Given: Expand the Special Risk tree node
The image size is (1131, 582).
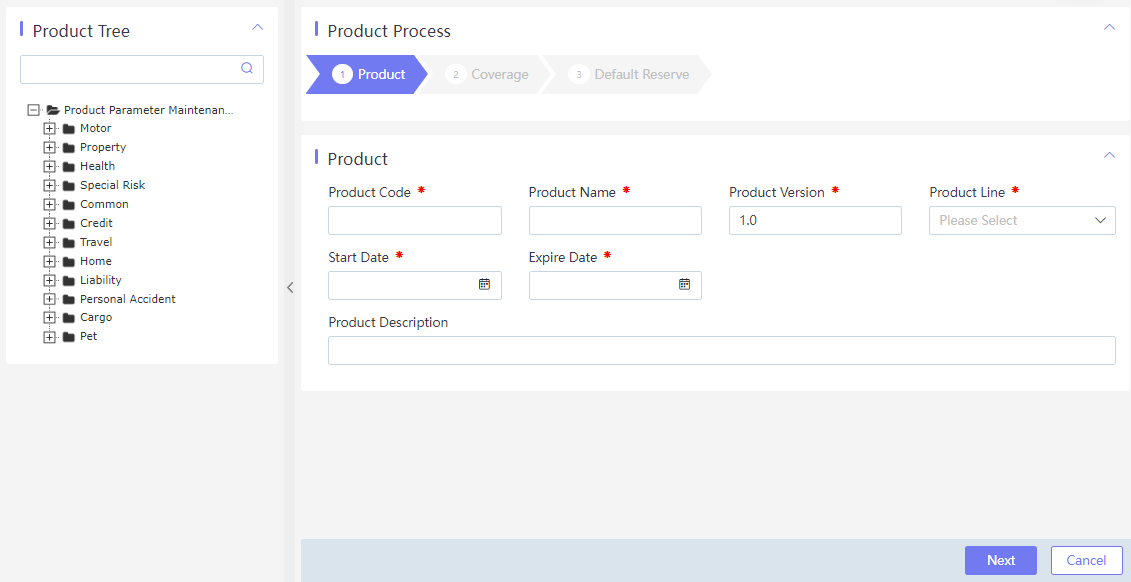Looking at the screenshot, I should (x=49, y=185).
